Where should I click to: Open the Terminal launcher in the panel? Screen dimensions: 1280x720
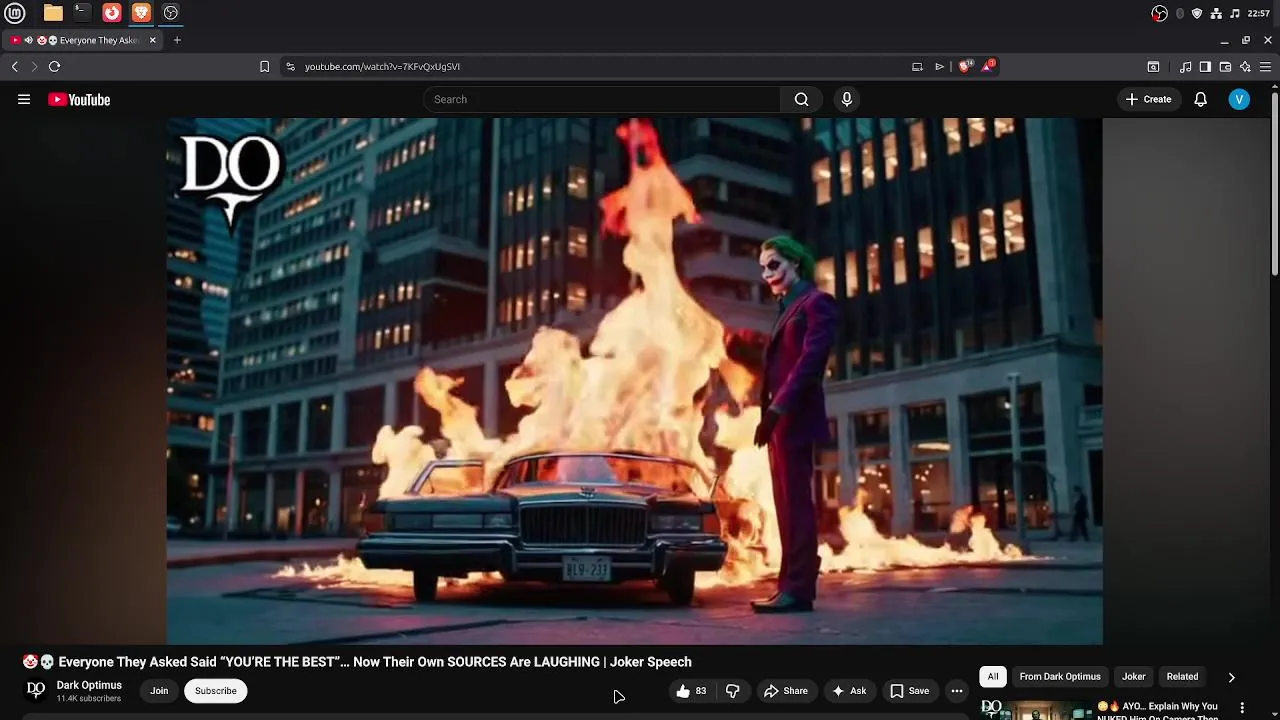[x=82, y=13]
